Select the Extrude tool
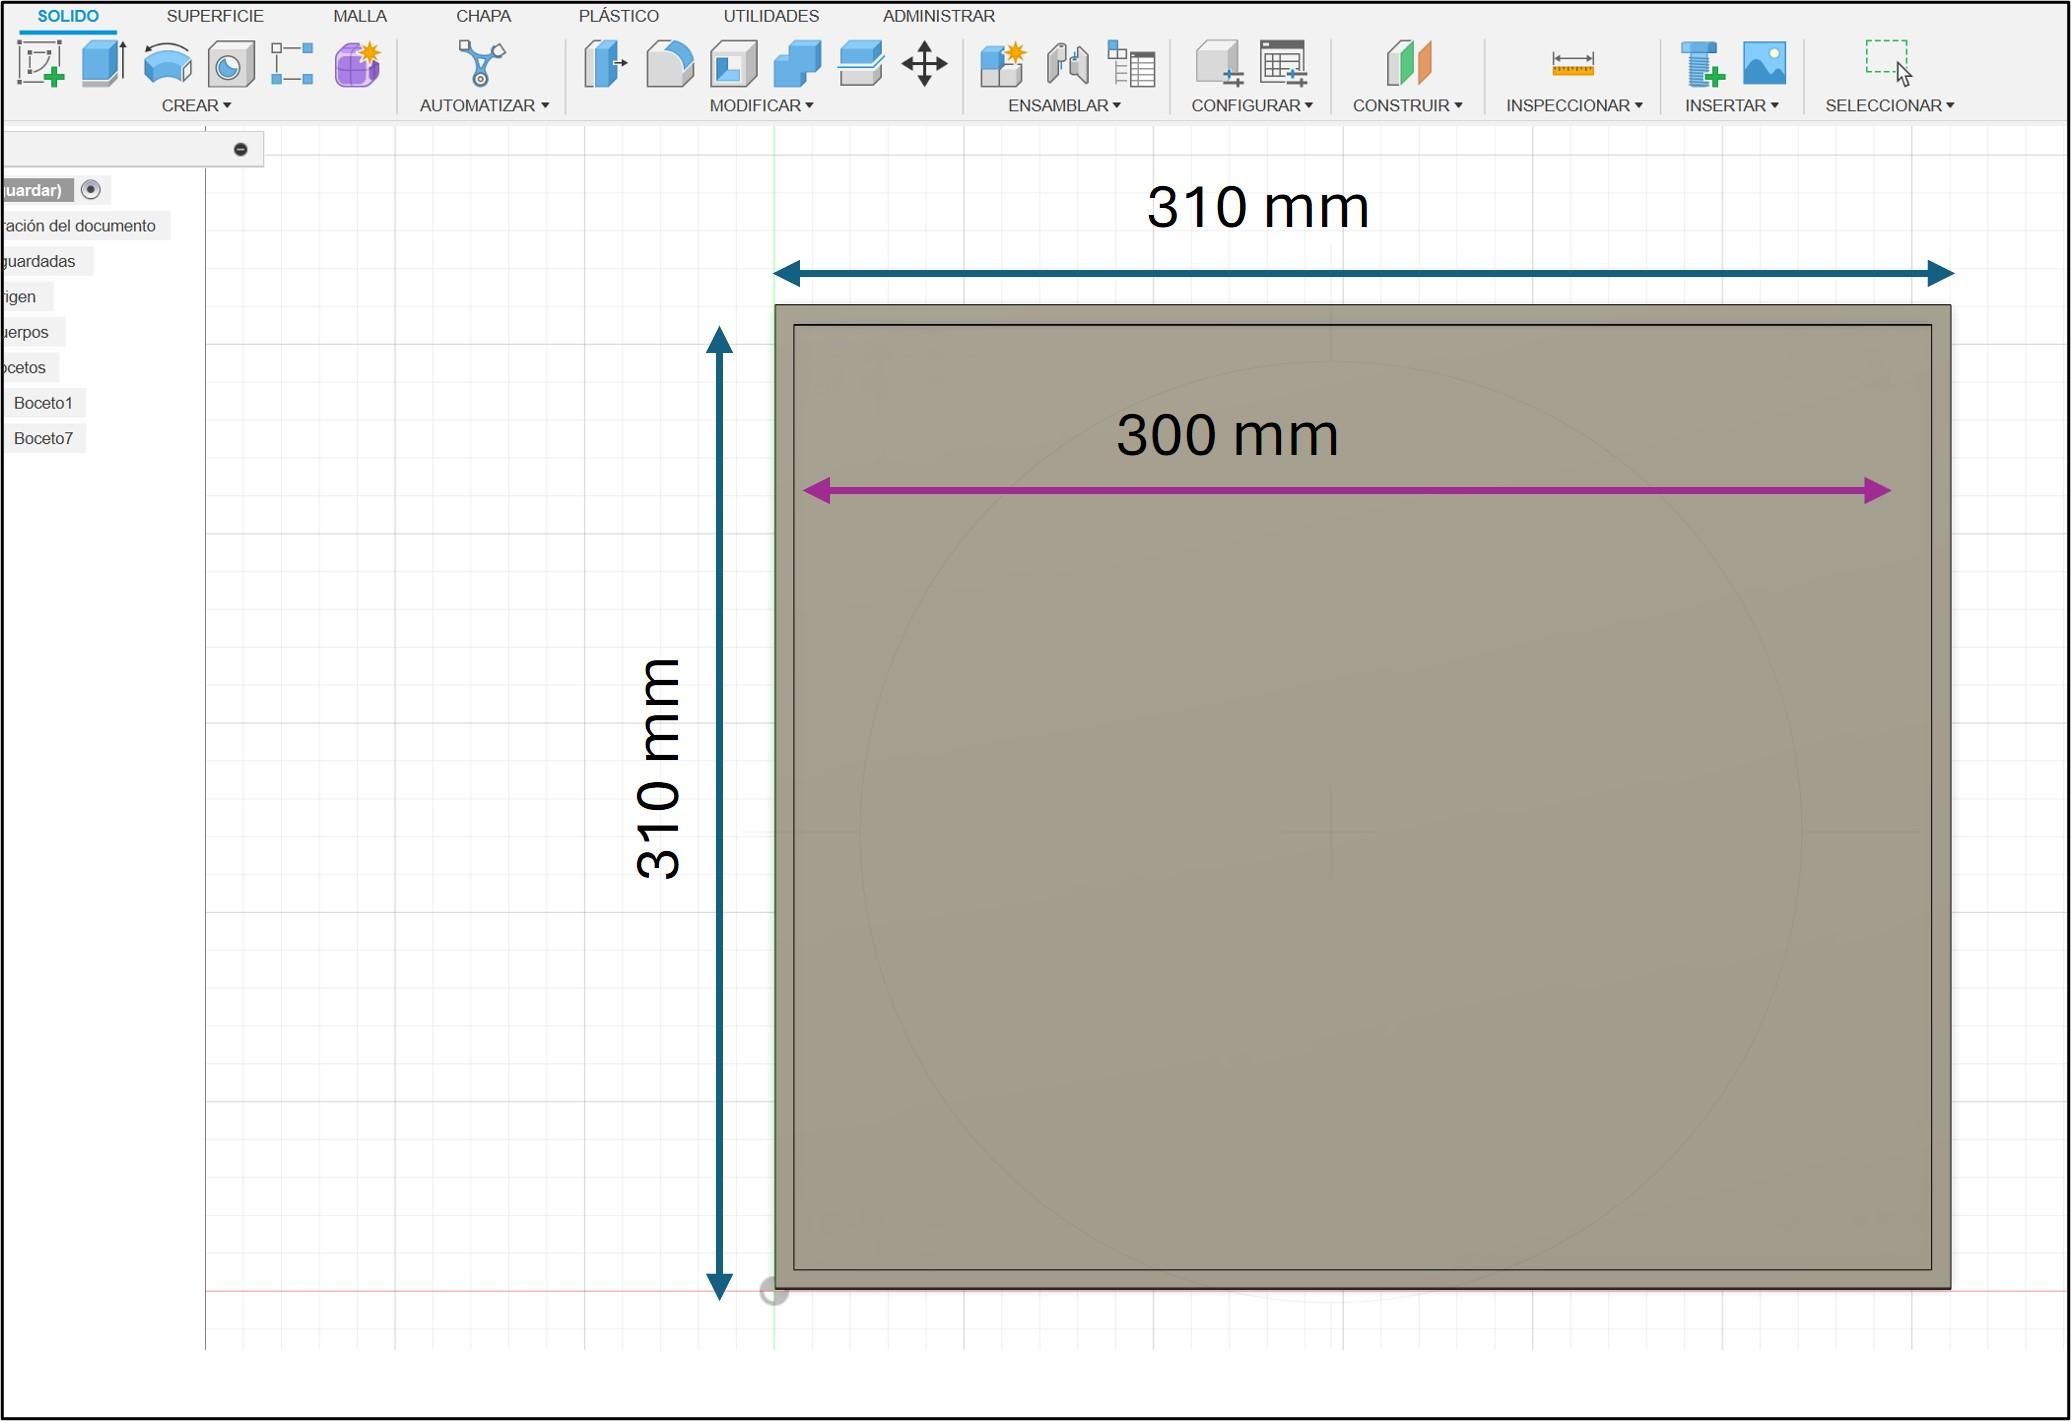This screenshot has height=1421, width=2071. click(x=103, y=63)
